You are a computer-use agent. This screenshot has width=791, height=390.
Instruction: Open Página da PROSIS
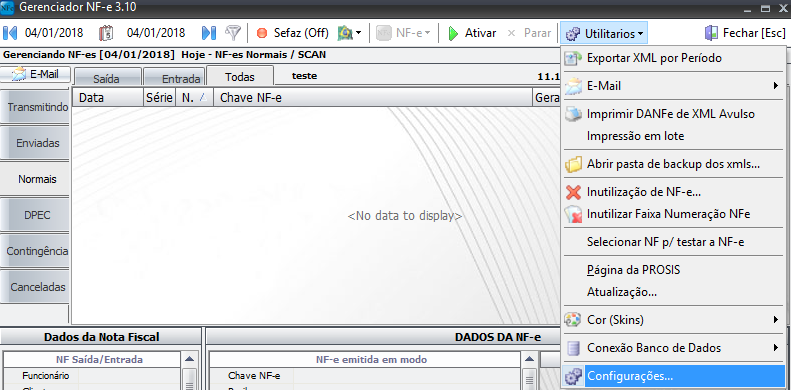pos(634,270)
